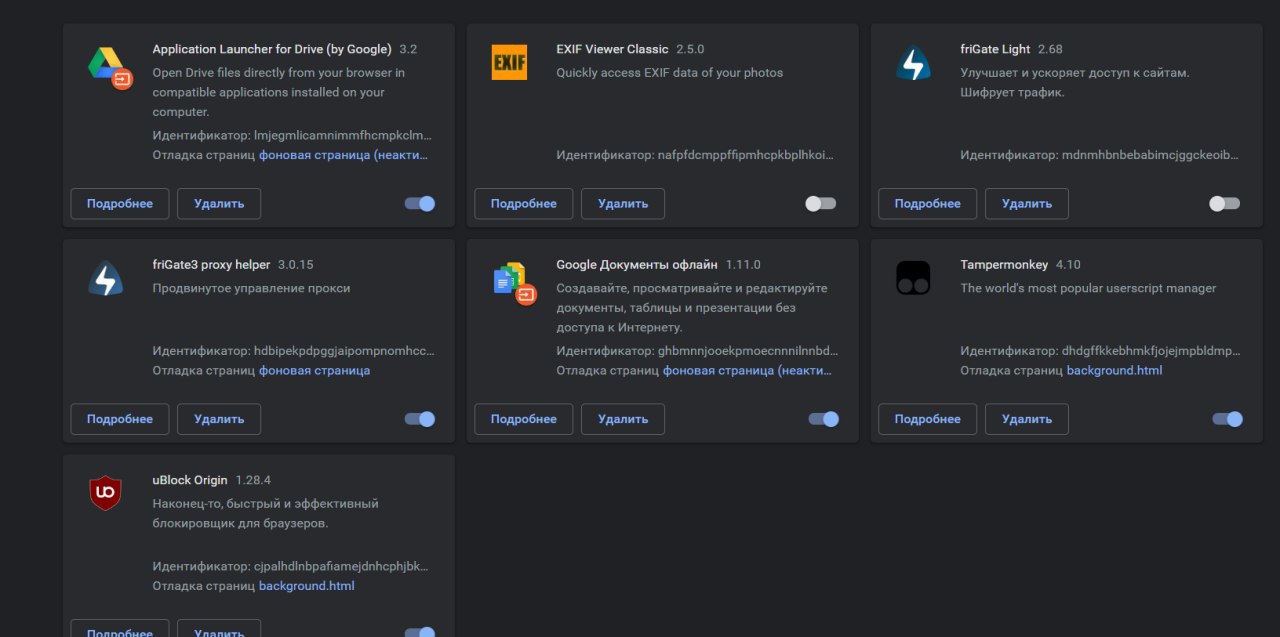The image size is (1280, 637).
Task: Select the uBlock Origin title text
Action: pos(190,480)
